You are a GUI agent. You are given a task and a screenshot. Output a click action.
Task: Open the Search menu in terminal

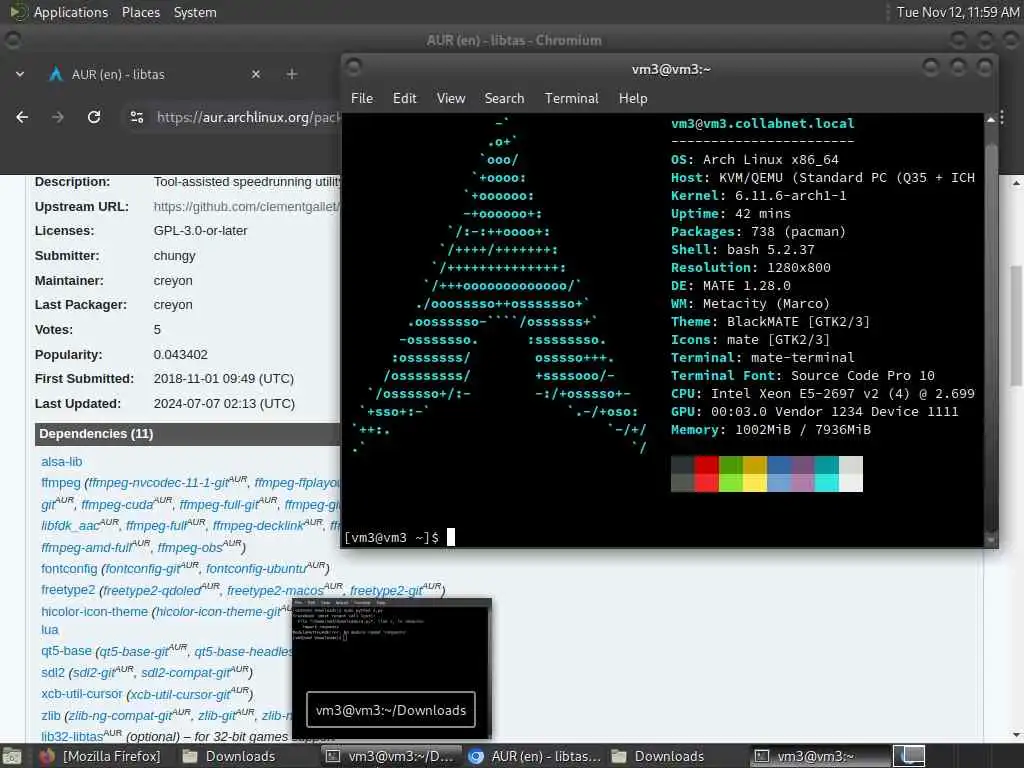click(x=504, y=99)
